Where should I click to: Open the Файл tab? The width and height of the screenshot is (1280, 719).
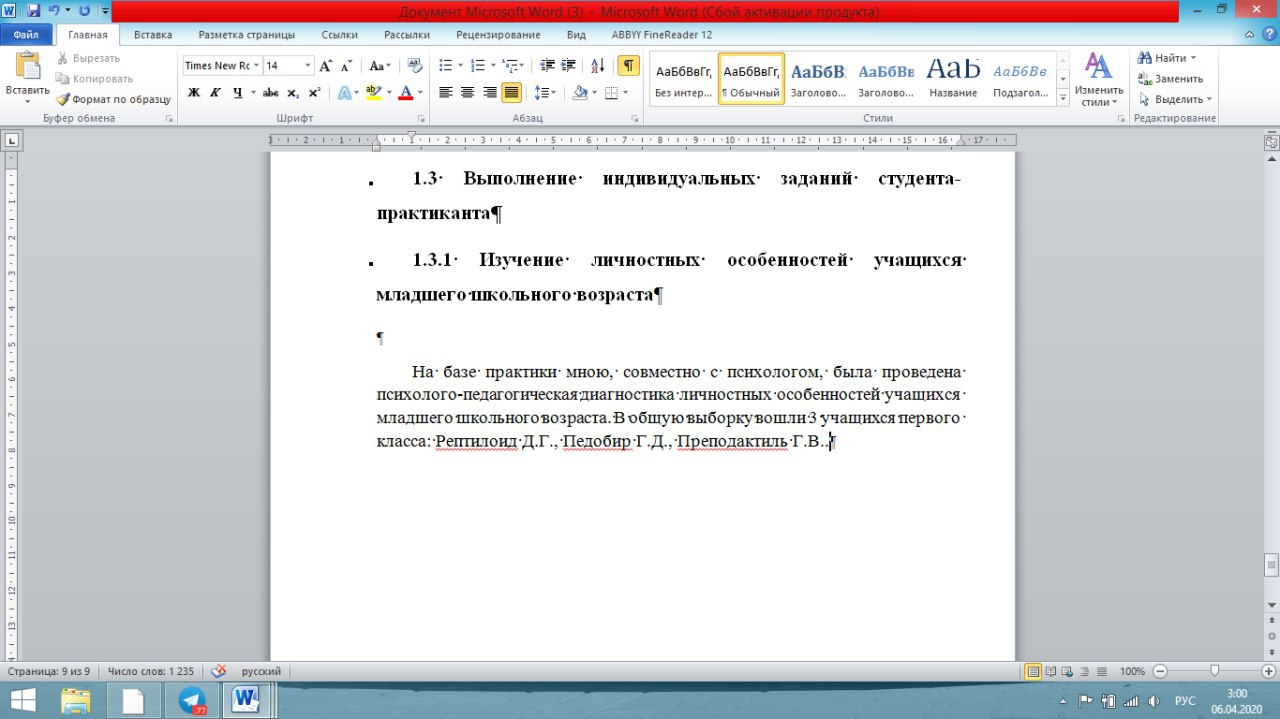point(26,34)
